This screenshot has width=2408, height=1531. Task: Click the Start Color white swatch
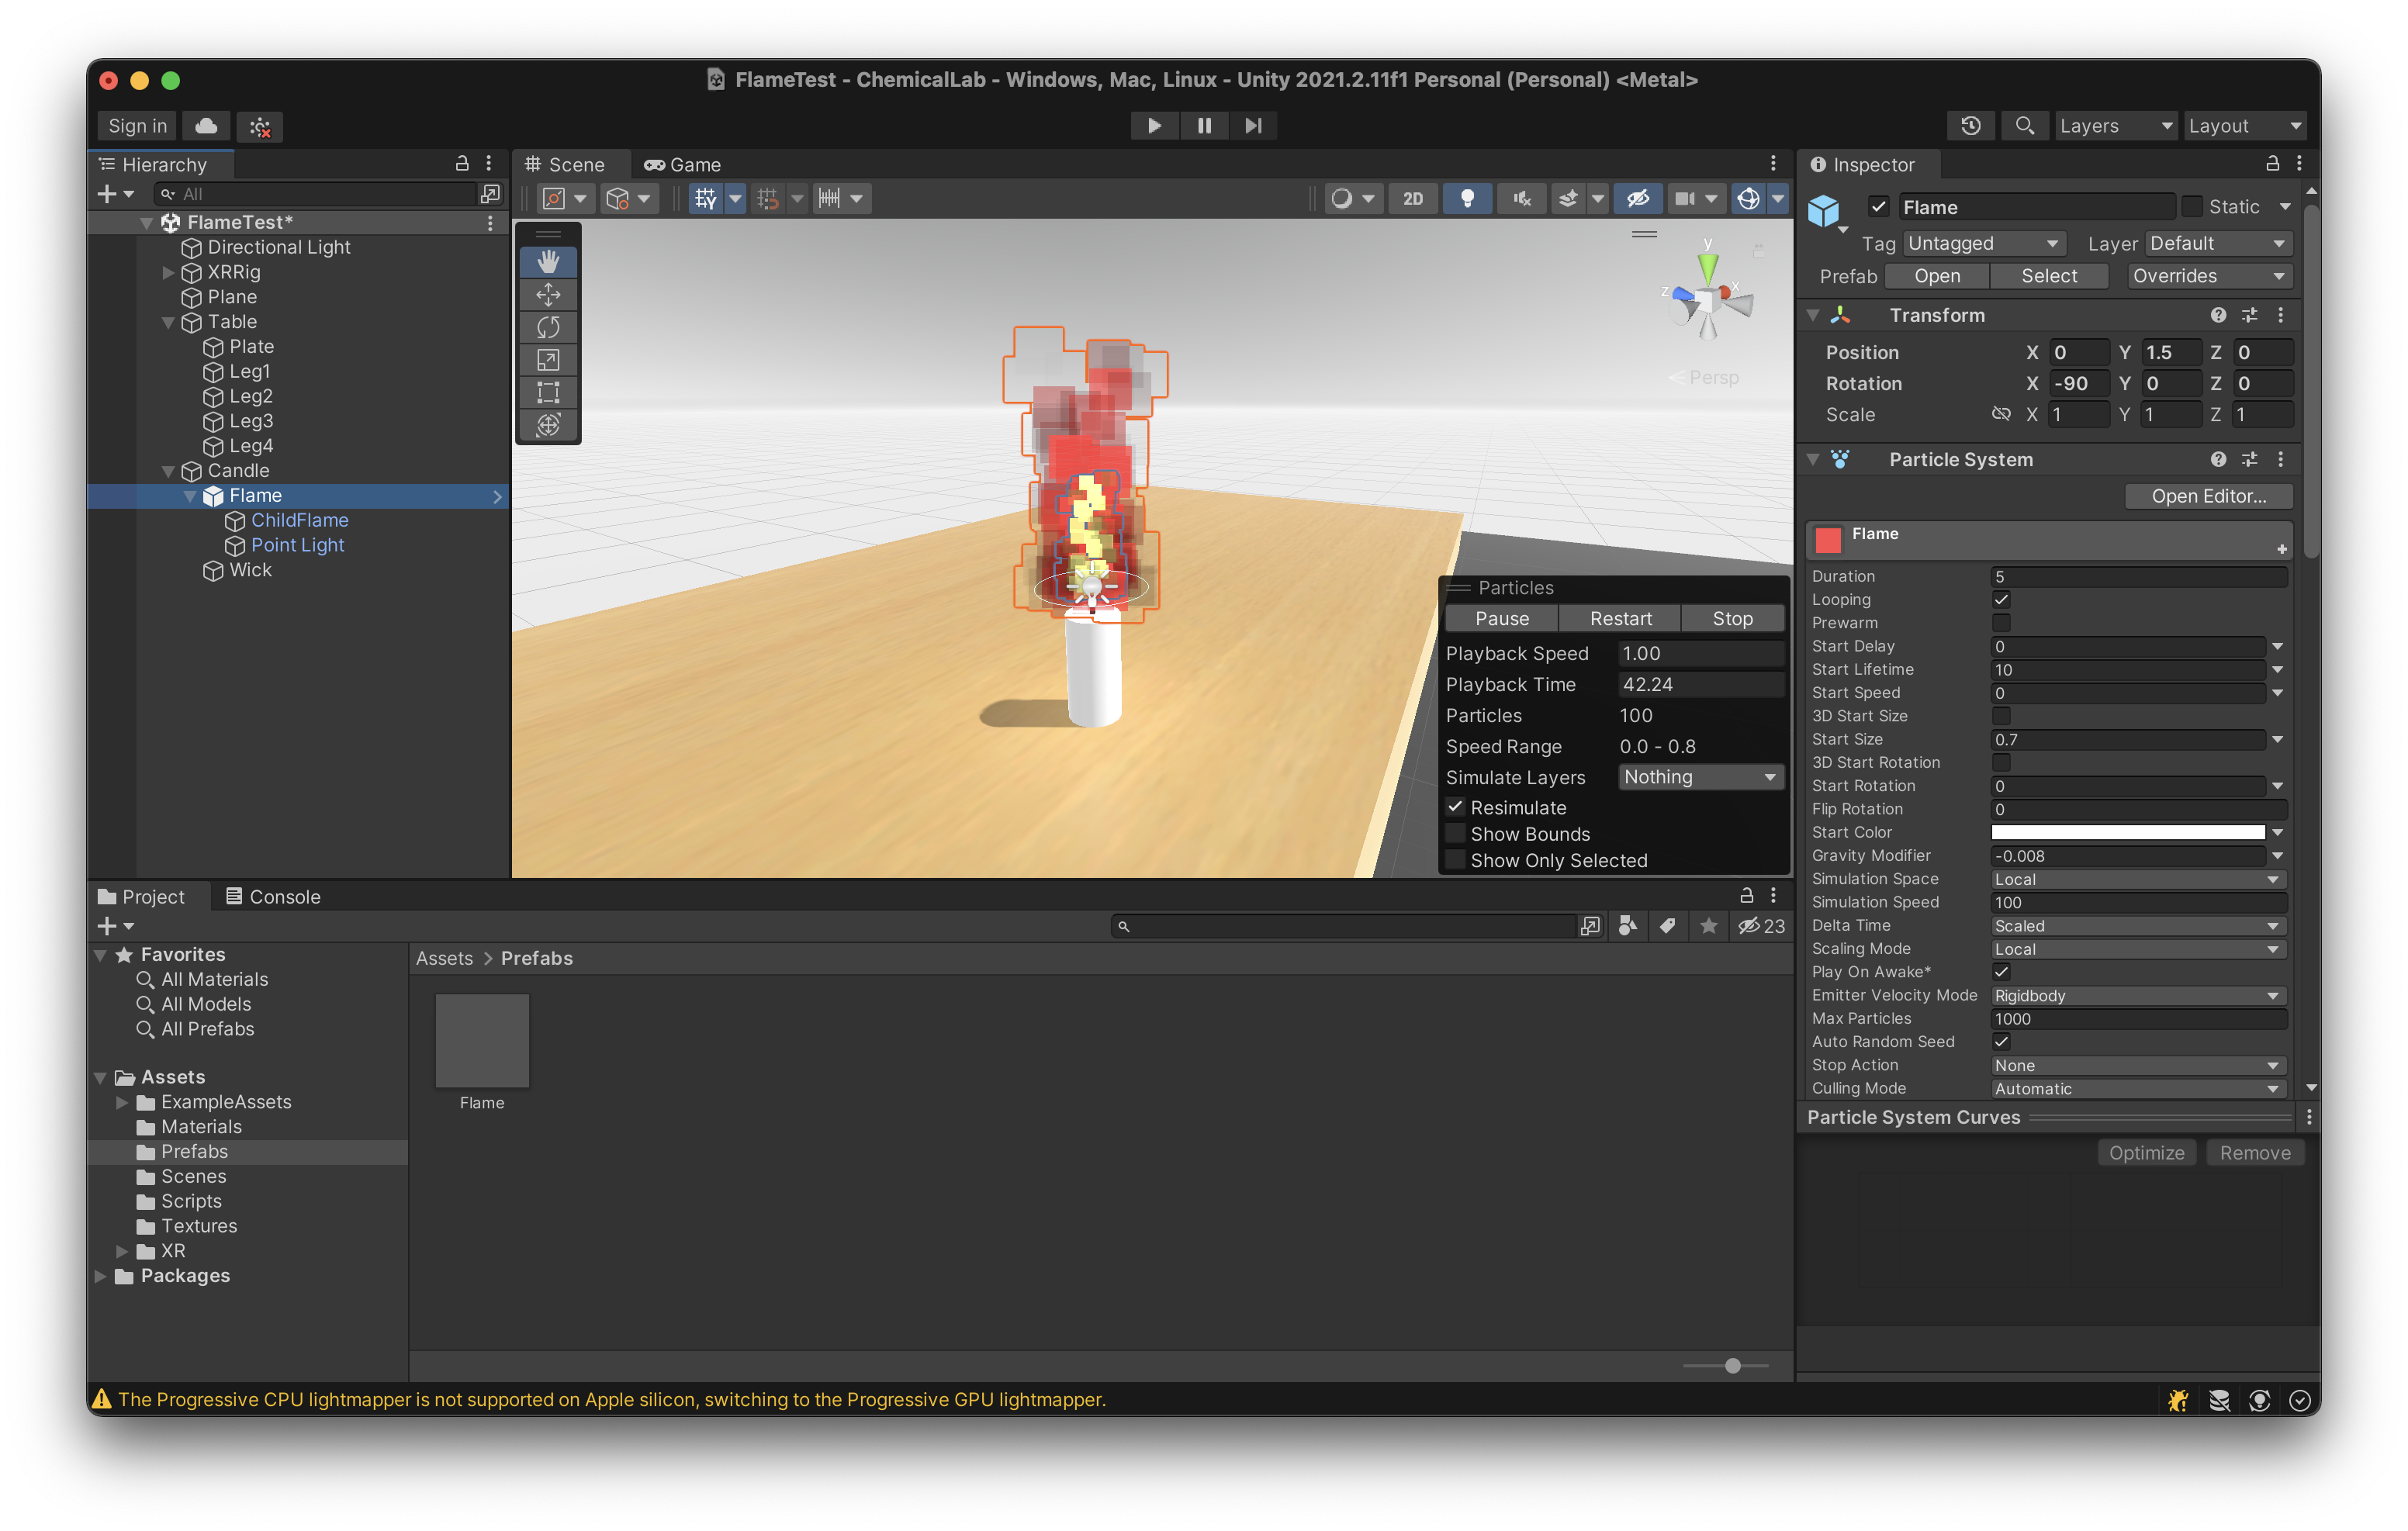[2127, 832]
